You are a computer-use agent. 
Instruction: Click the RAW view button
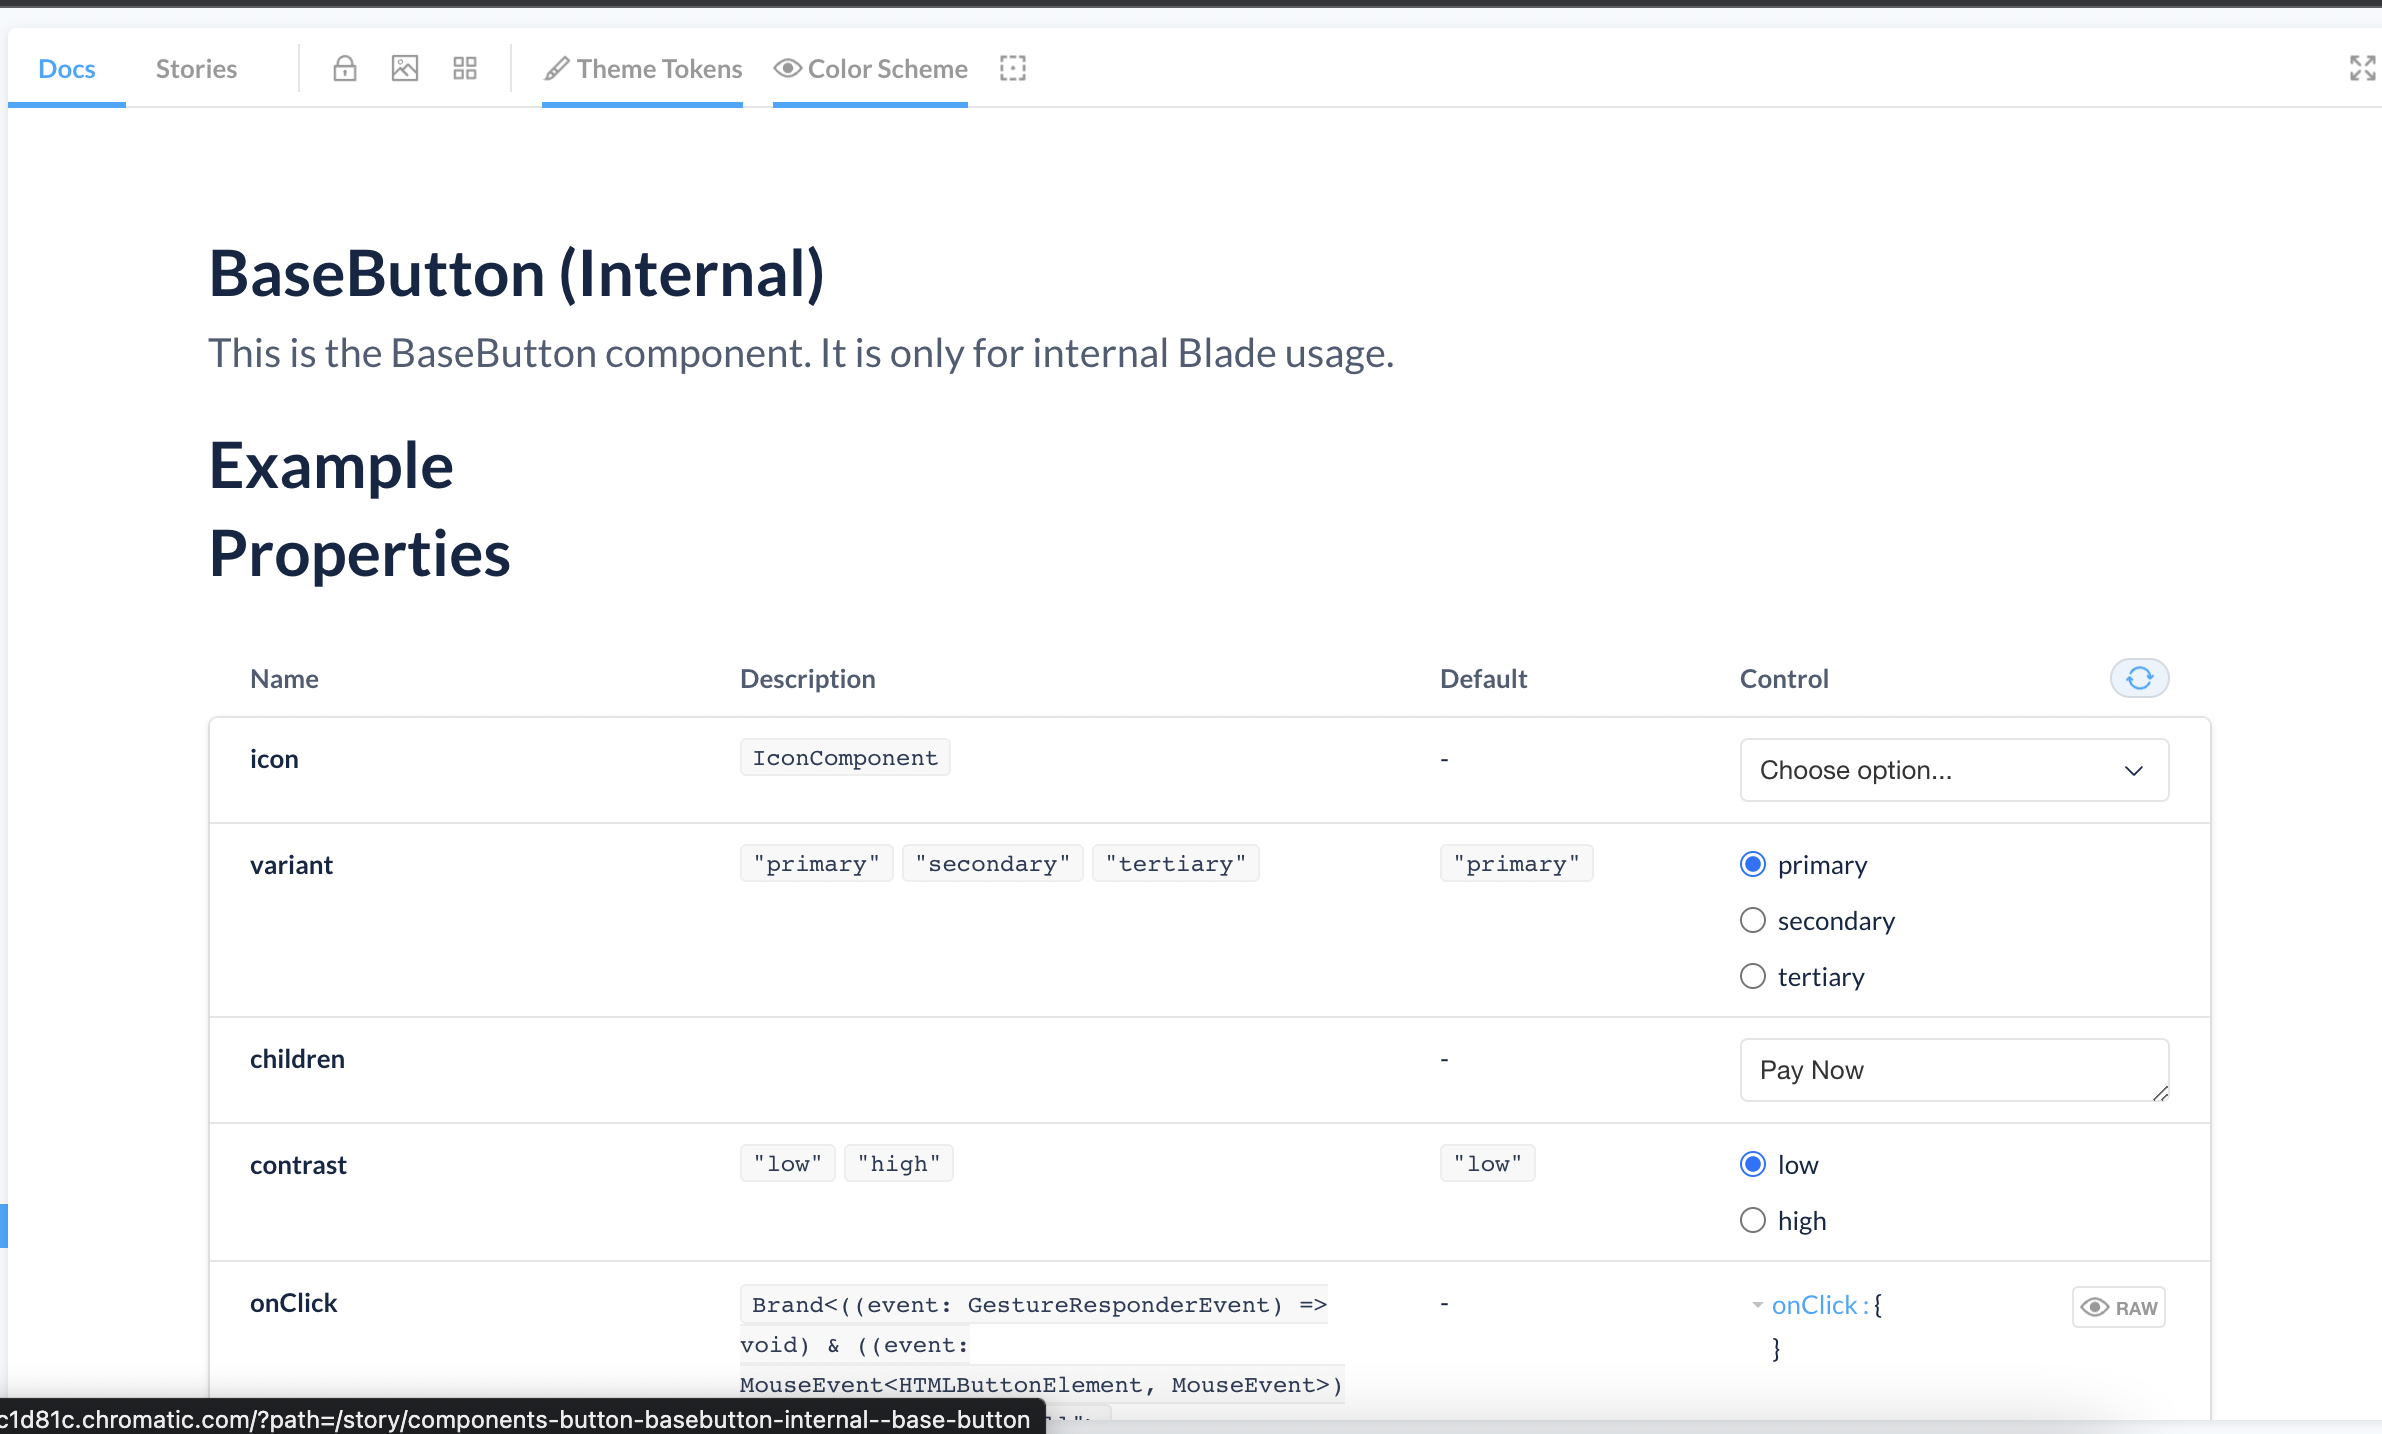(x=2118, y=1307)
